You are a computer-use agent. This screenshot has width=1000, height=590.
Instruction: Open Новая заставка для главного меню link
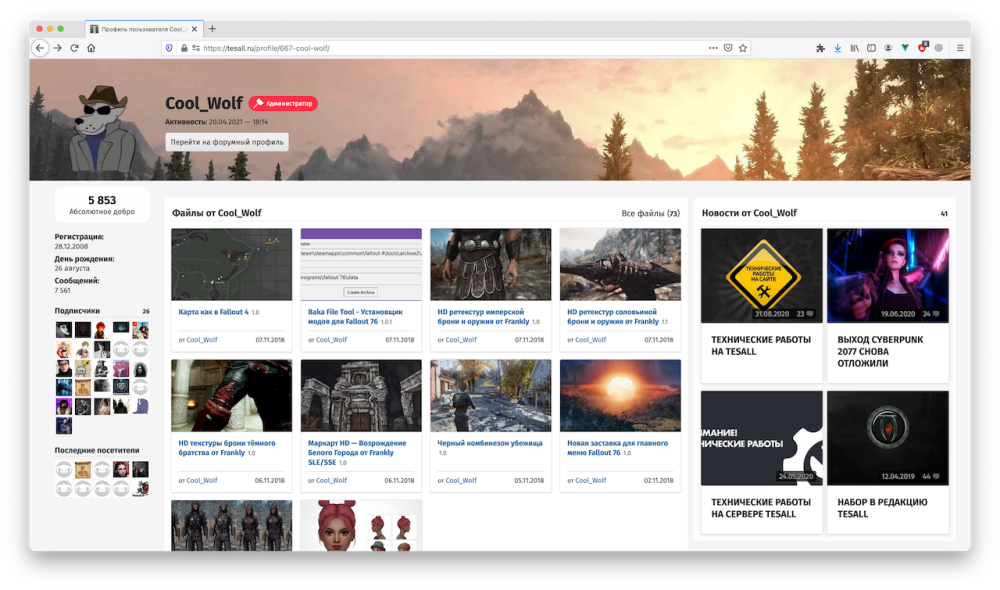tap(617, 448)
